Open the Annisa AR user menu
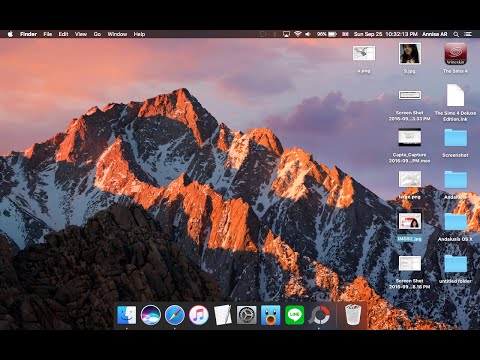 (x=435, y=34)
